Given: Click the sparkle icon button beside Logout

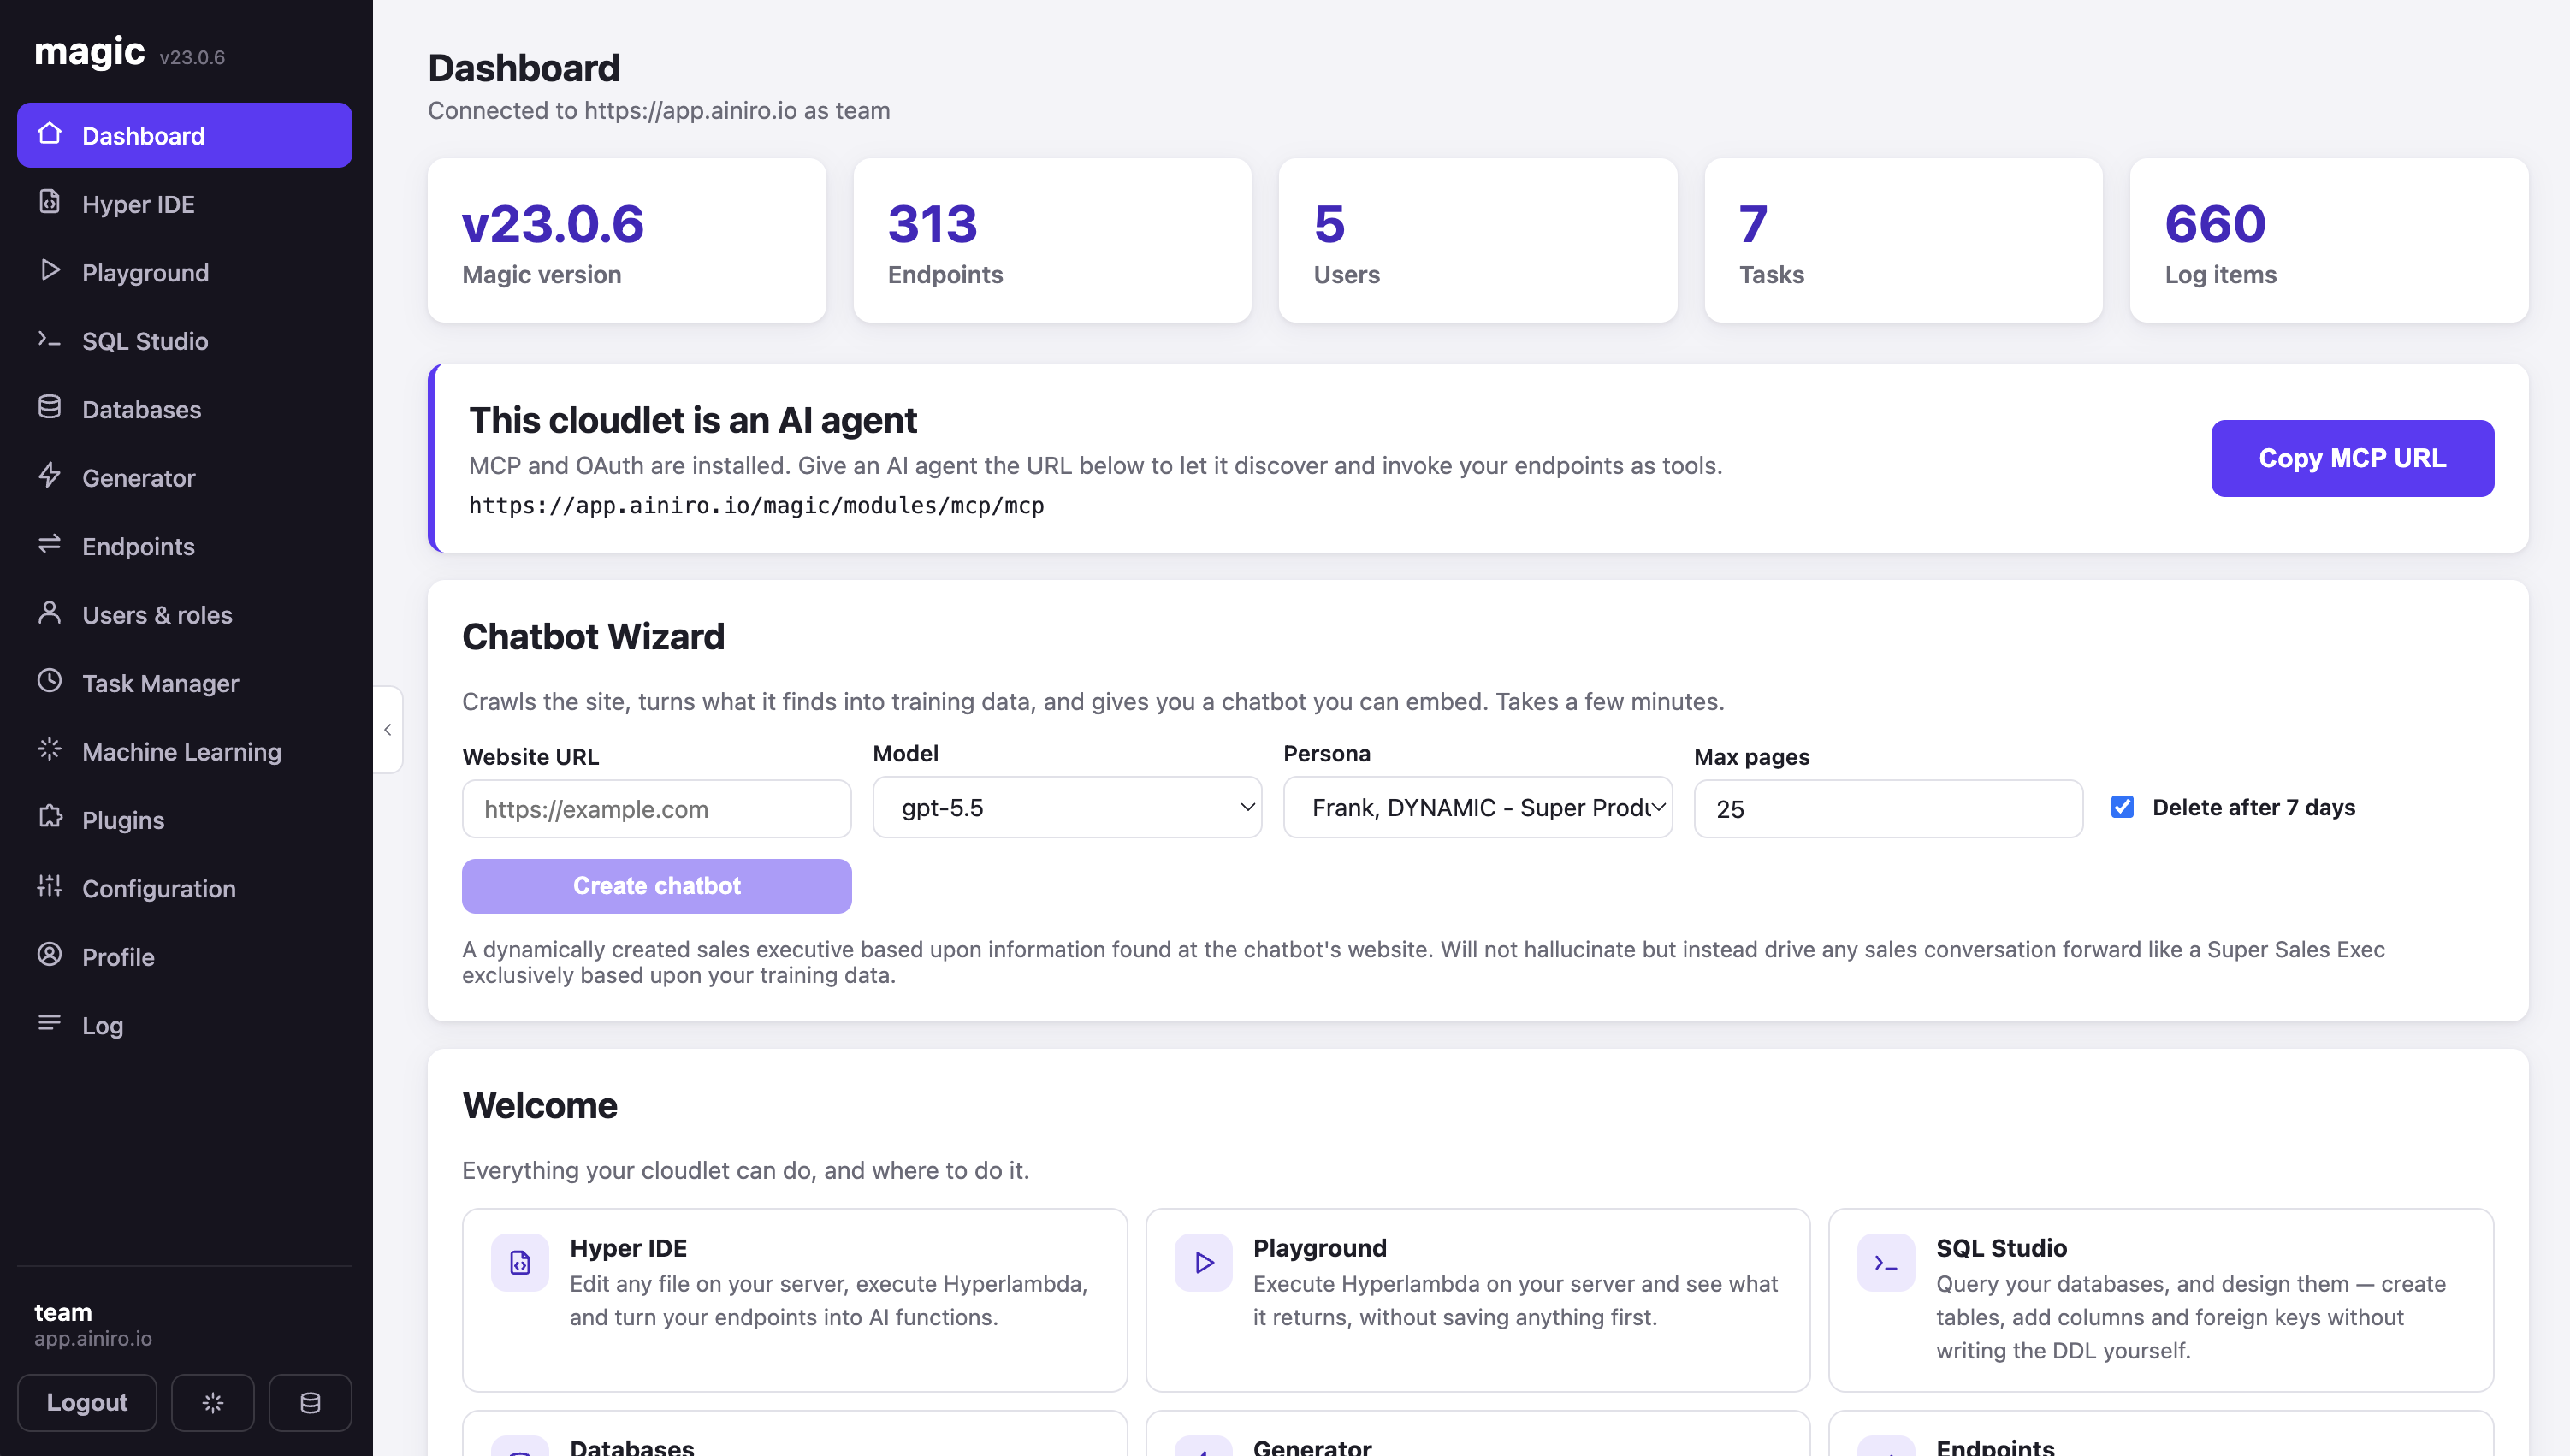Looking at the screenshot, I should coord(213,1403).
